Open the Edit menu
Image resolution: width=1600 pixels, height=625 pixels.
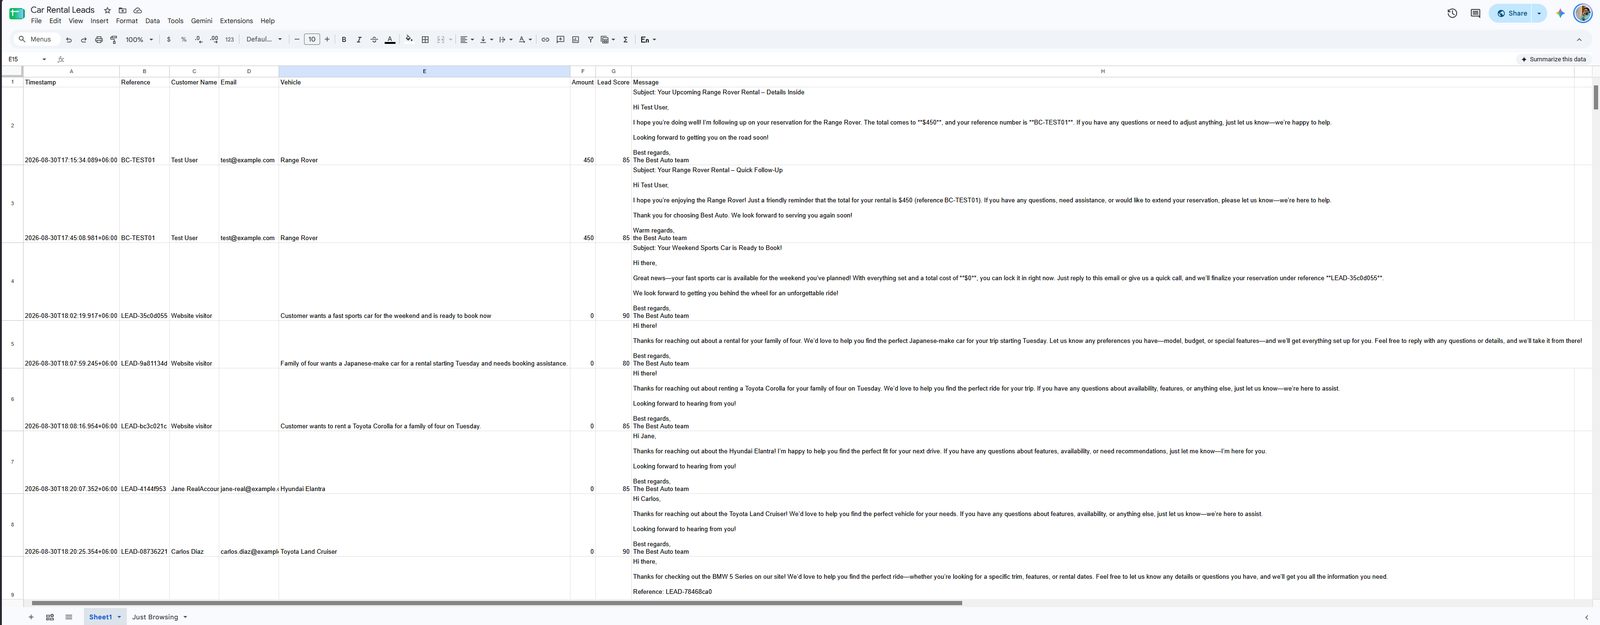pyautogui.click(x=55, y=21)
